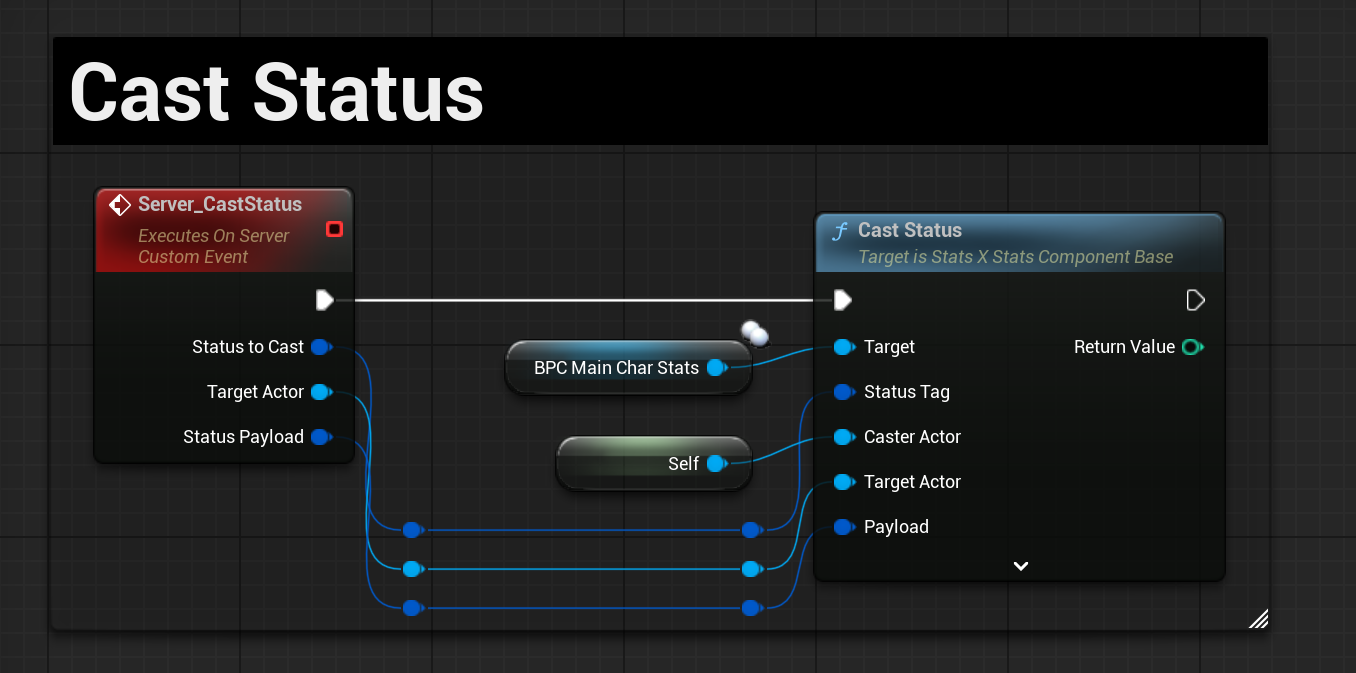Click the BPC Main Char Stats output pin
The height and width of the screenshot is (673, 1356).
[x=716, y=368]
